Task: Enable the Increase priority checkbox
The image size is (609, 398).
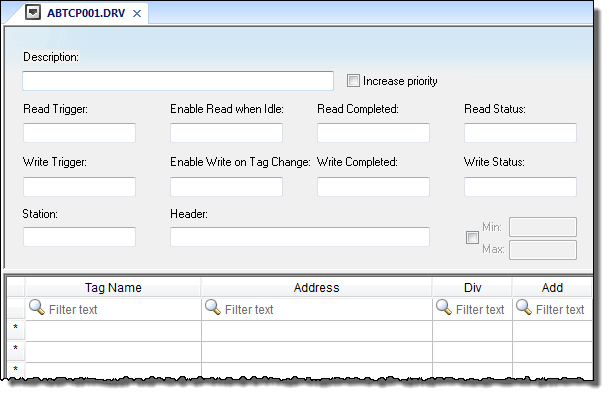Action: tap(353, 81)
